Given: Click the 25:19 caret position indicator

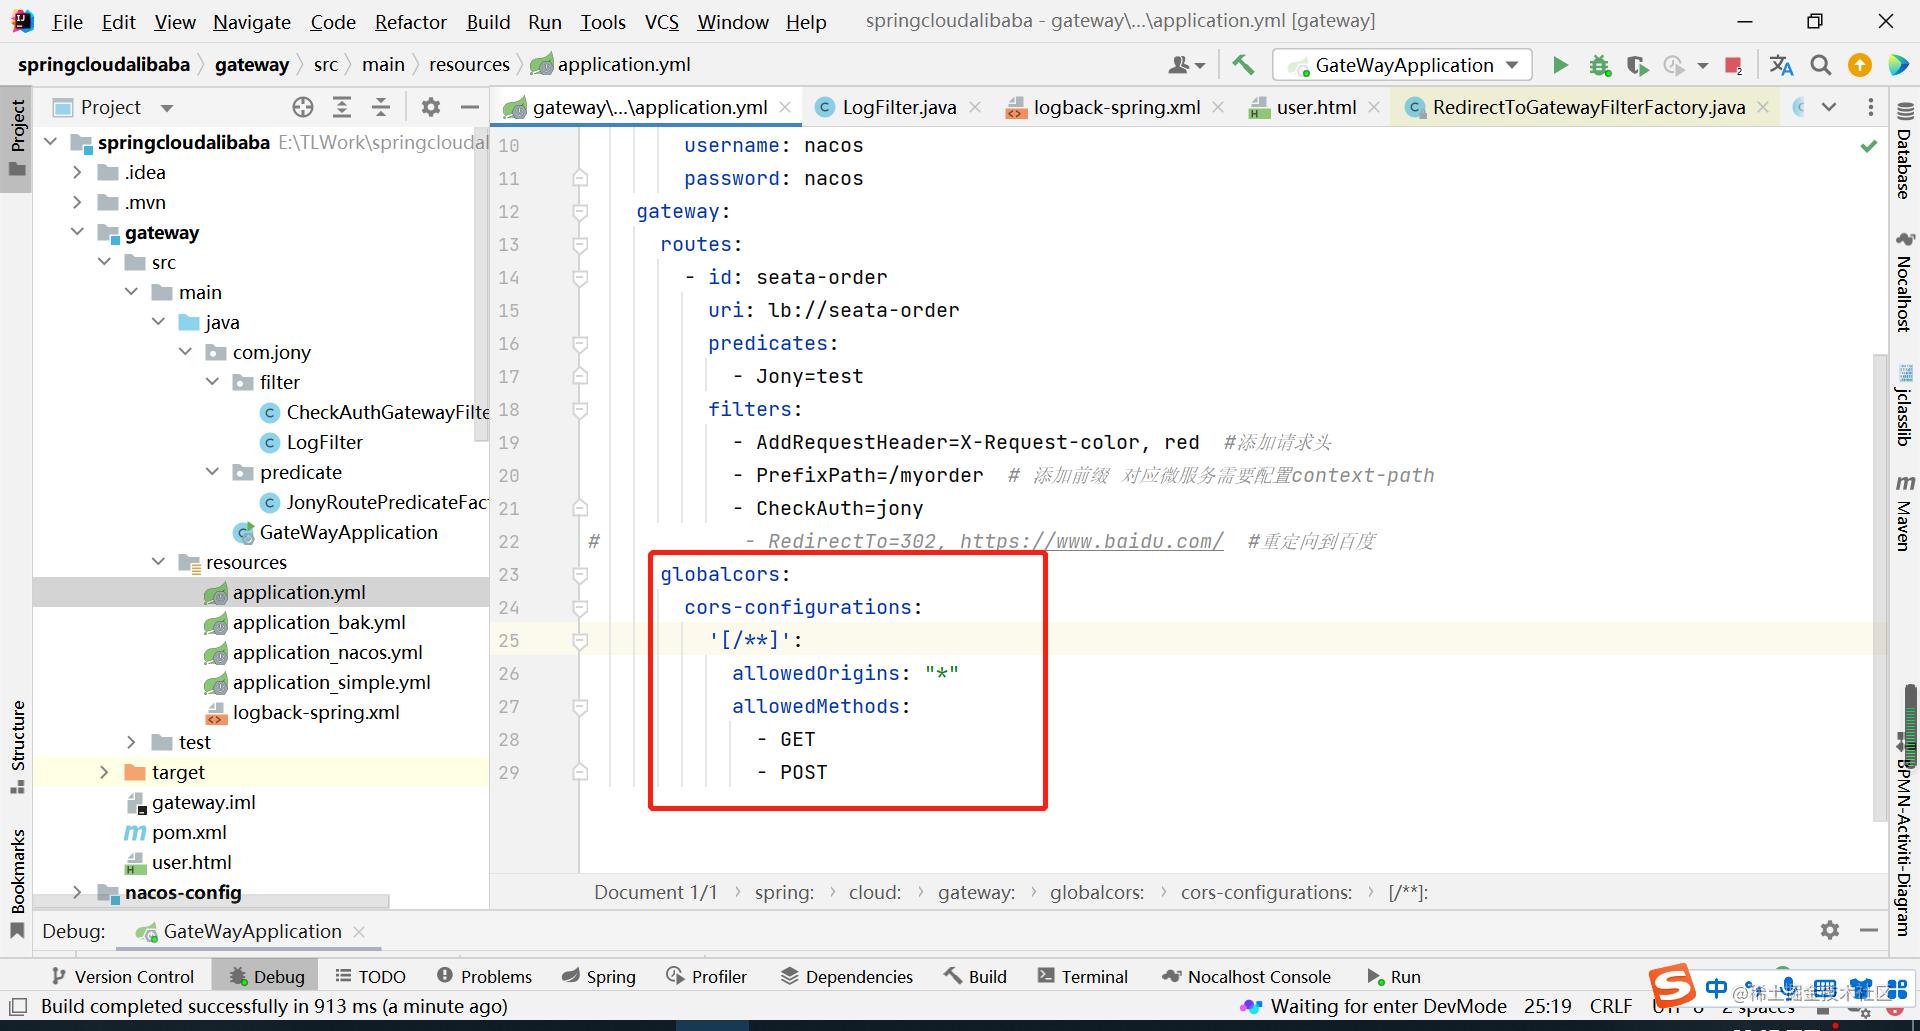Looking at the screenshot, I should pos(1548,1006).
